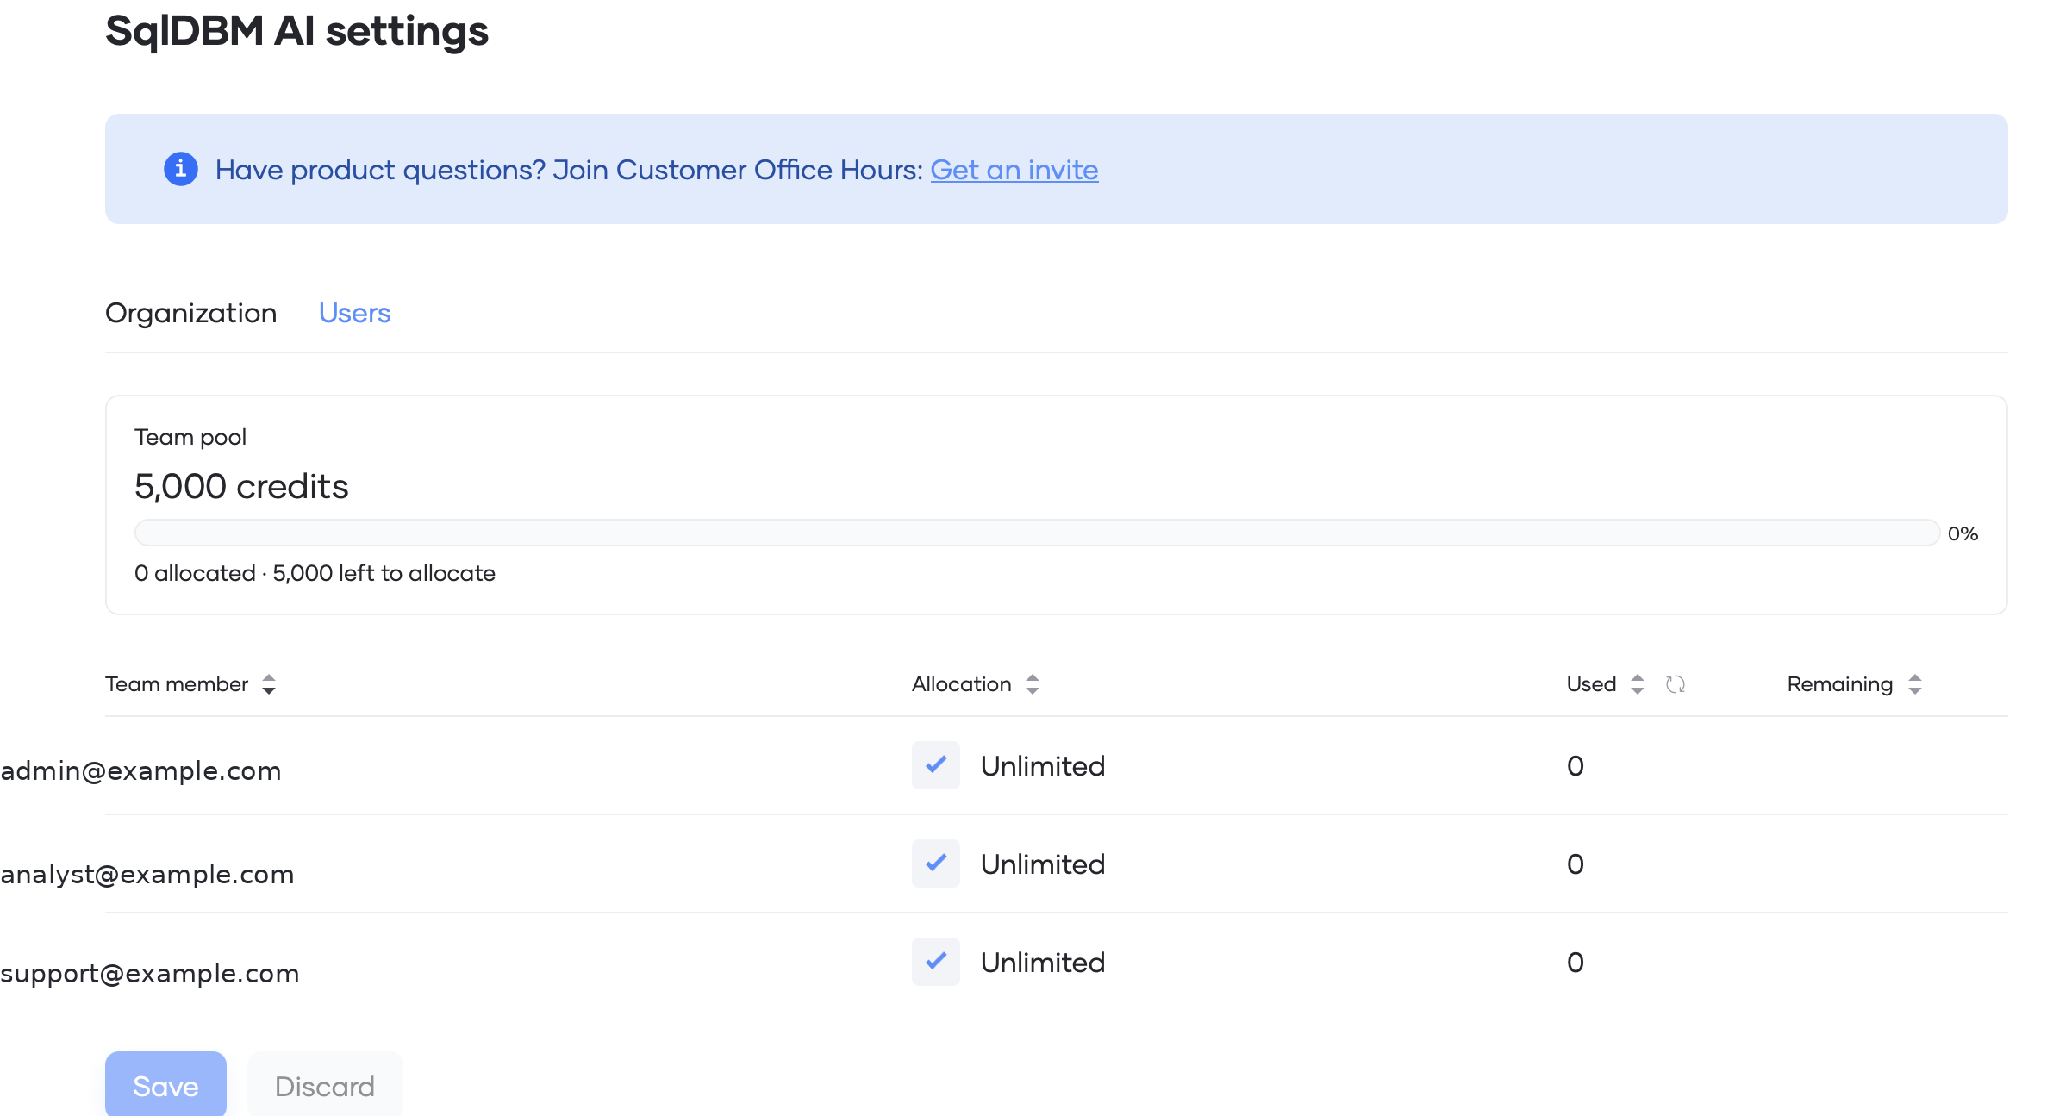Refresh used credits with the reload icon
The image size is (2047, 1116).
point(1675,684)
